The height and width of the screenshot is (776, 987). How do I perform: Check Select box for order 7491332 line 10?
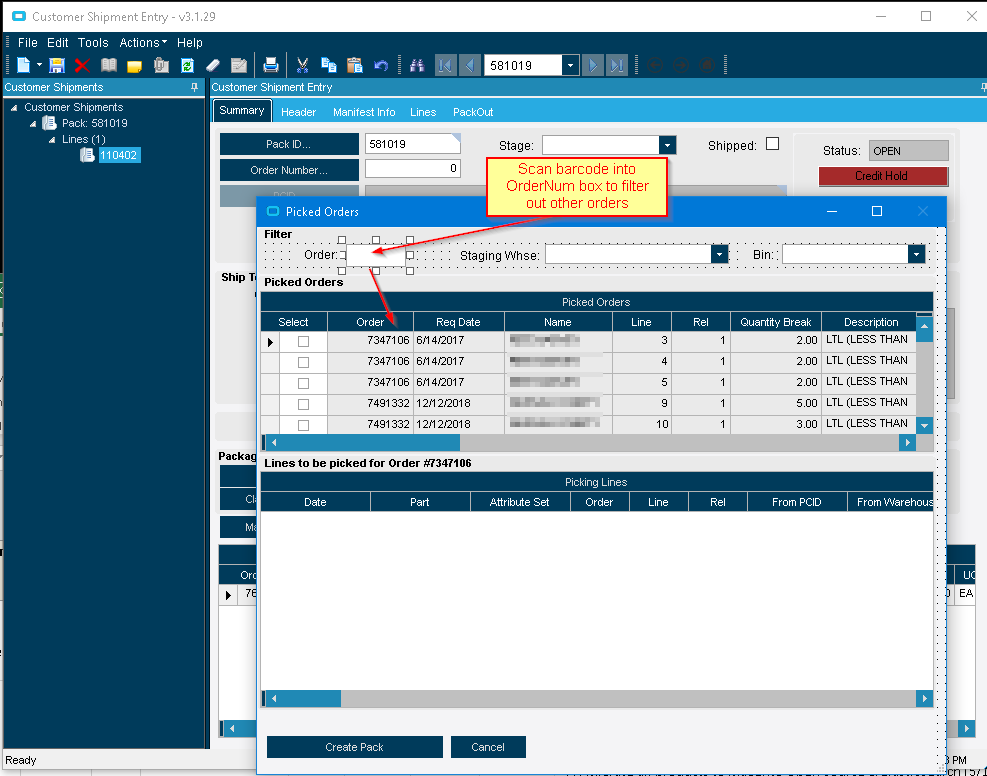[x=303, y=425]
